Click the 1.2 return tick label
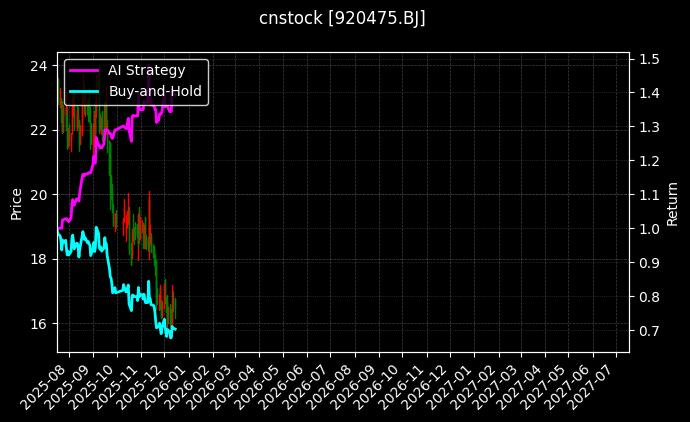The image size is (690, 422). 648,161
